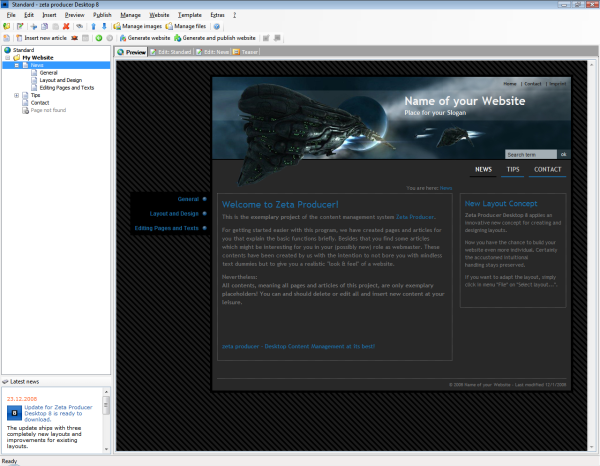Collapse the News tree node
The width and height of the screenshot is (600, 466).
coord(16,65)
